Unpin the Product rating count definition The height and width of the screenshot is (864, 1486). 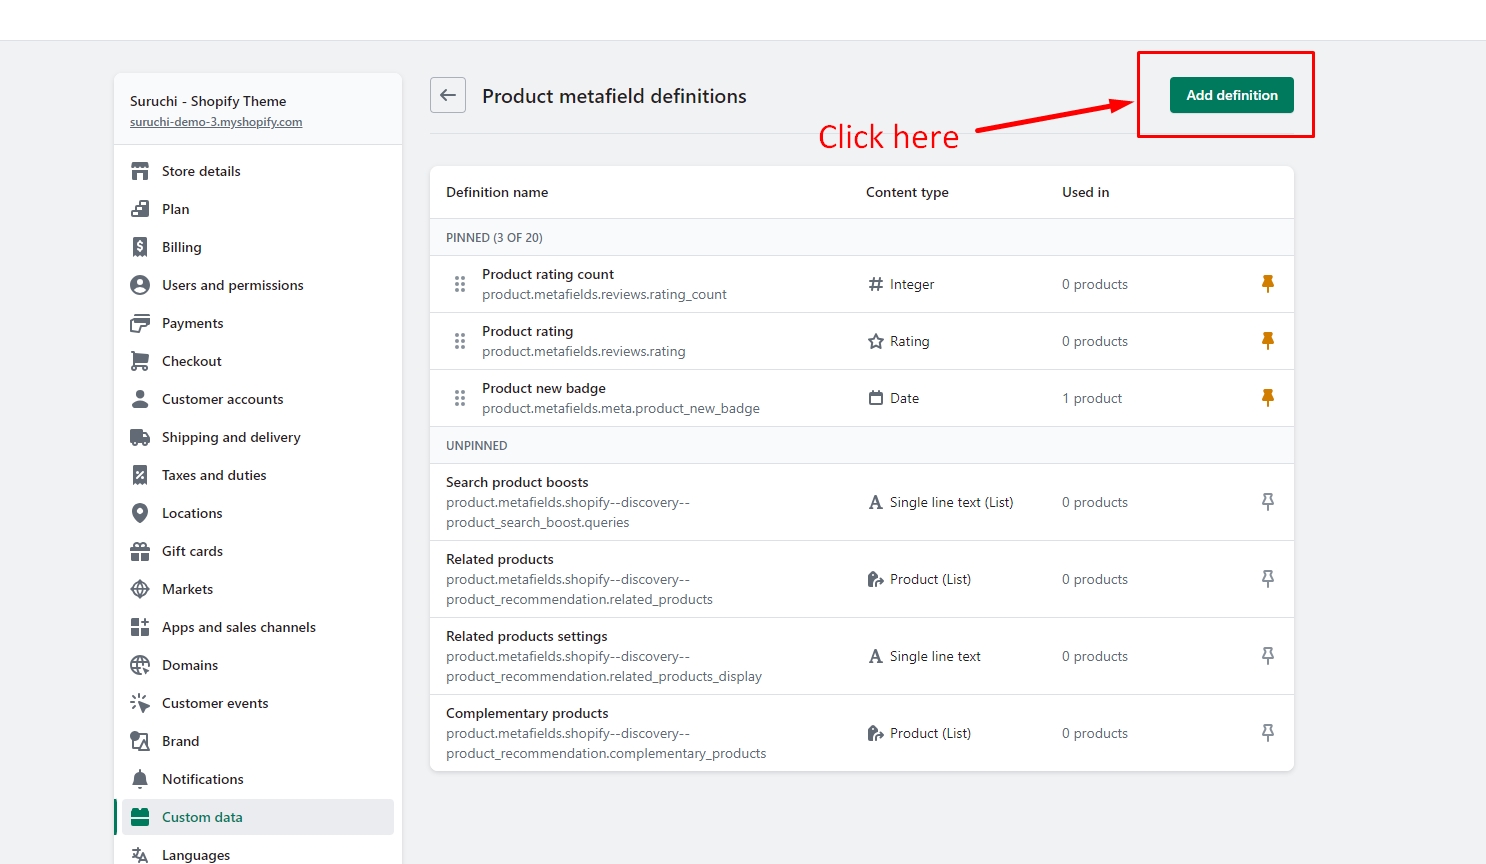1267,284
